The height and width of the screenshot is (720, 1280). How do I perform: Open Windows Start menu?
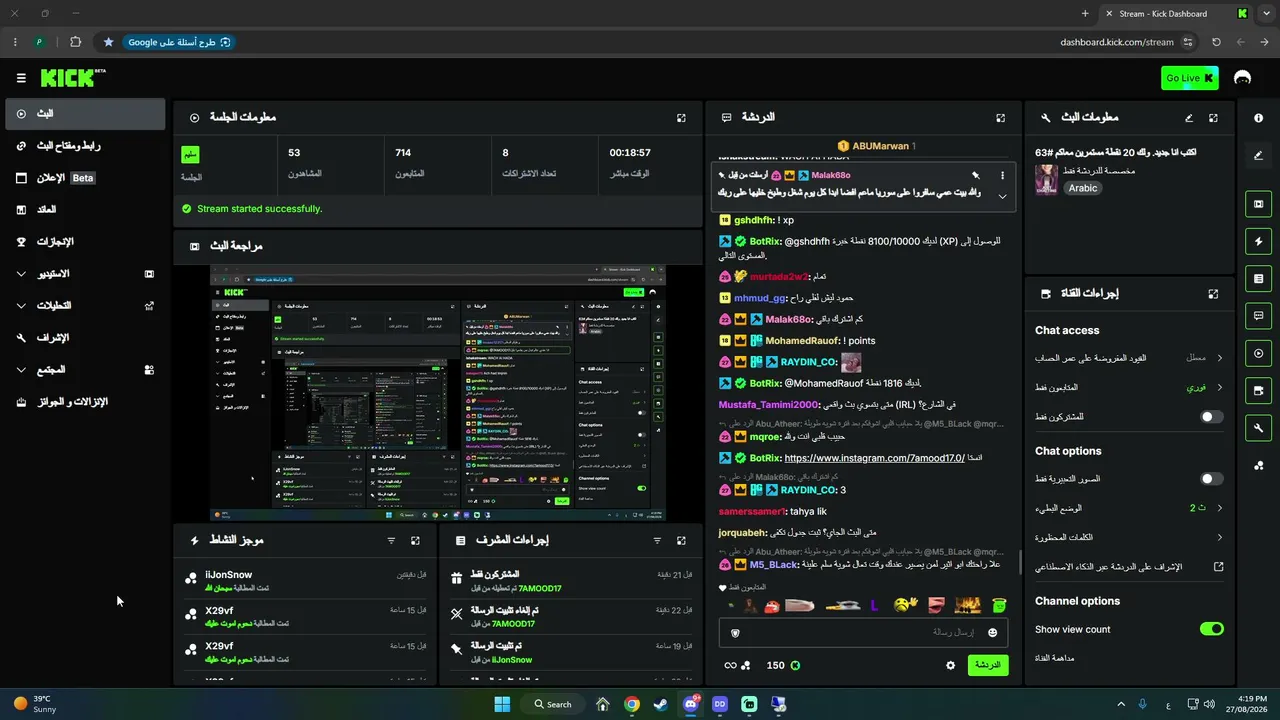[502, 704]
